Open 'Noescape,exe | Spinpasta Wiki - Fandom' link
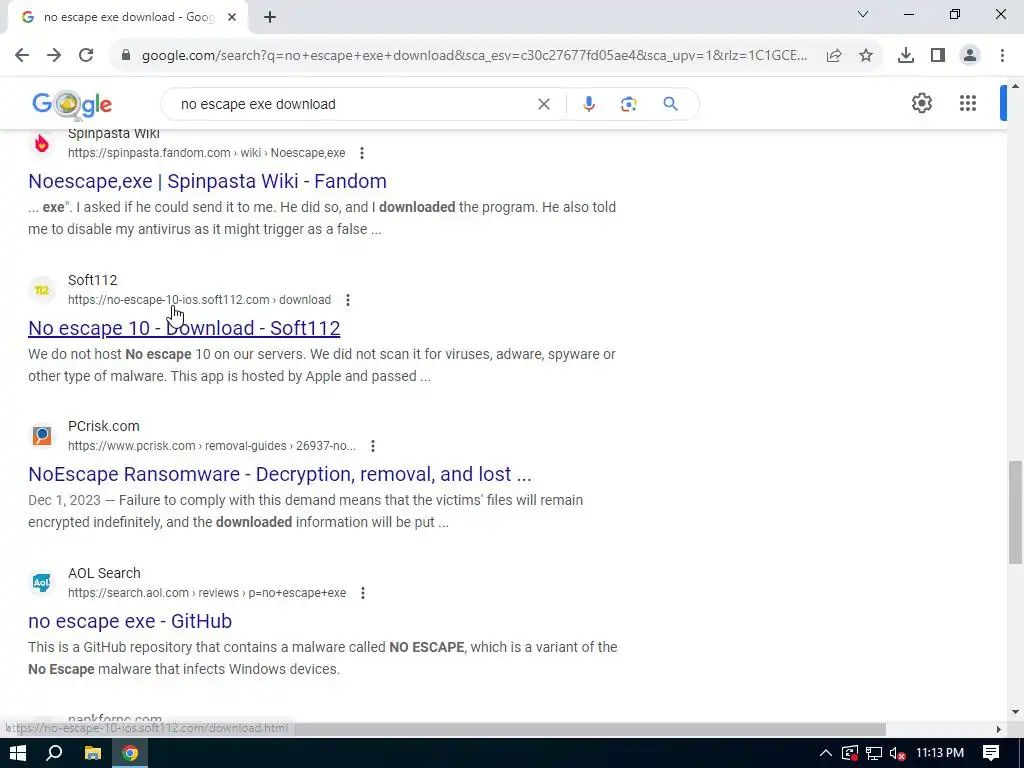The image size is (1024, 768). tap(208, 181)
